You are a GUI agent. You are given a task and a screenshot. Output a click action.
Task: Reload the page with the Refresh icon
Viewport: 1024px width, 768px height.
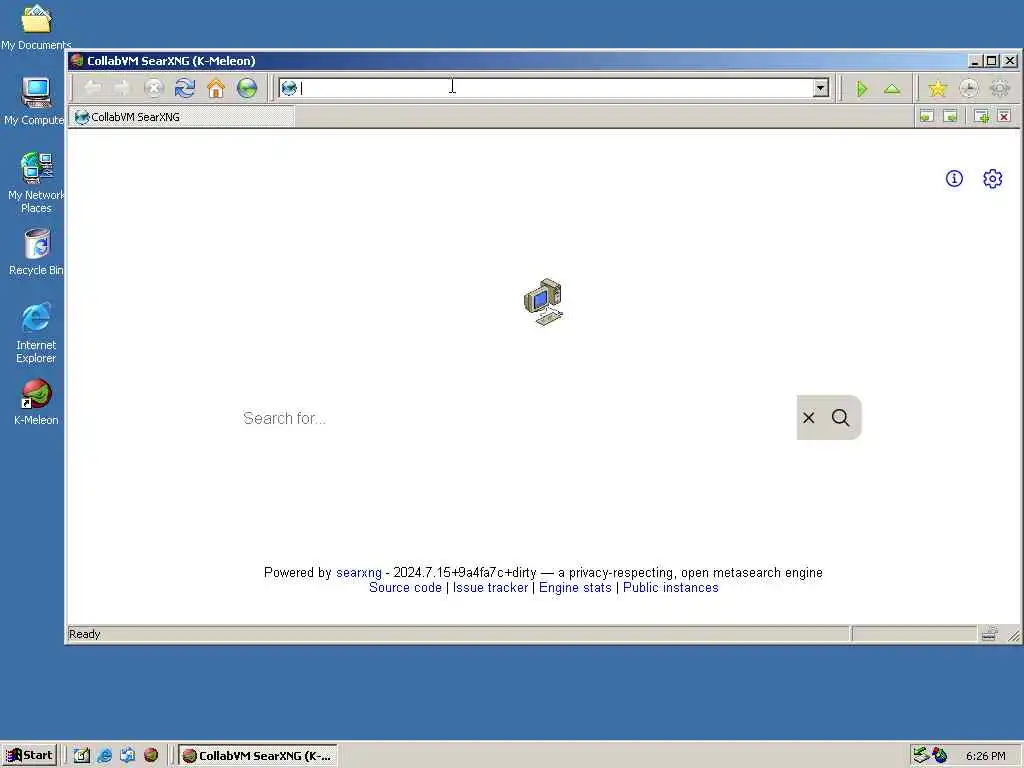click(x=185, y=88)
